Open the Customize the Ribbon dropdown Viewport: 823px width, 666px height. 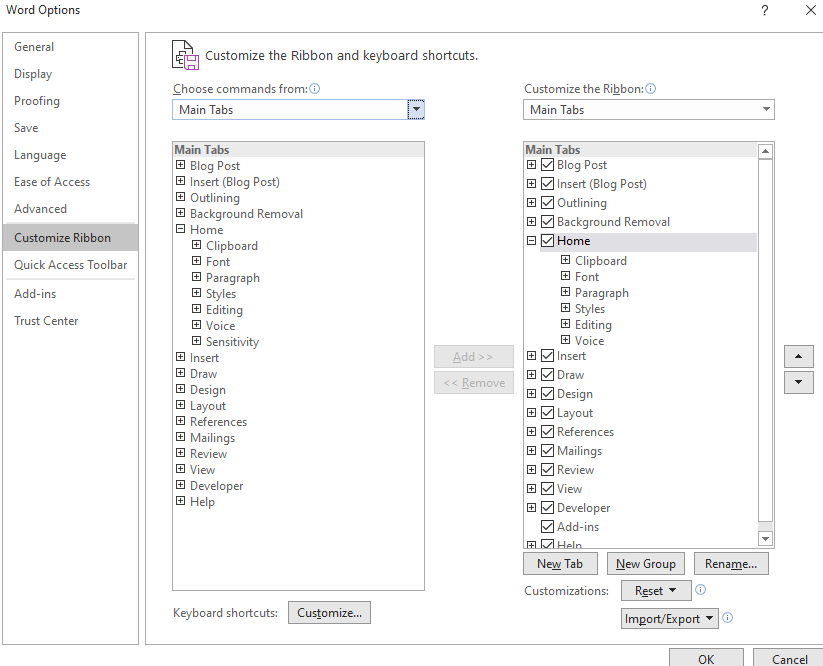(x=766, y=110)
